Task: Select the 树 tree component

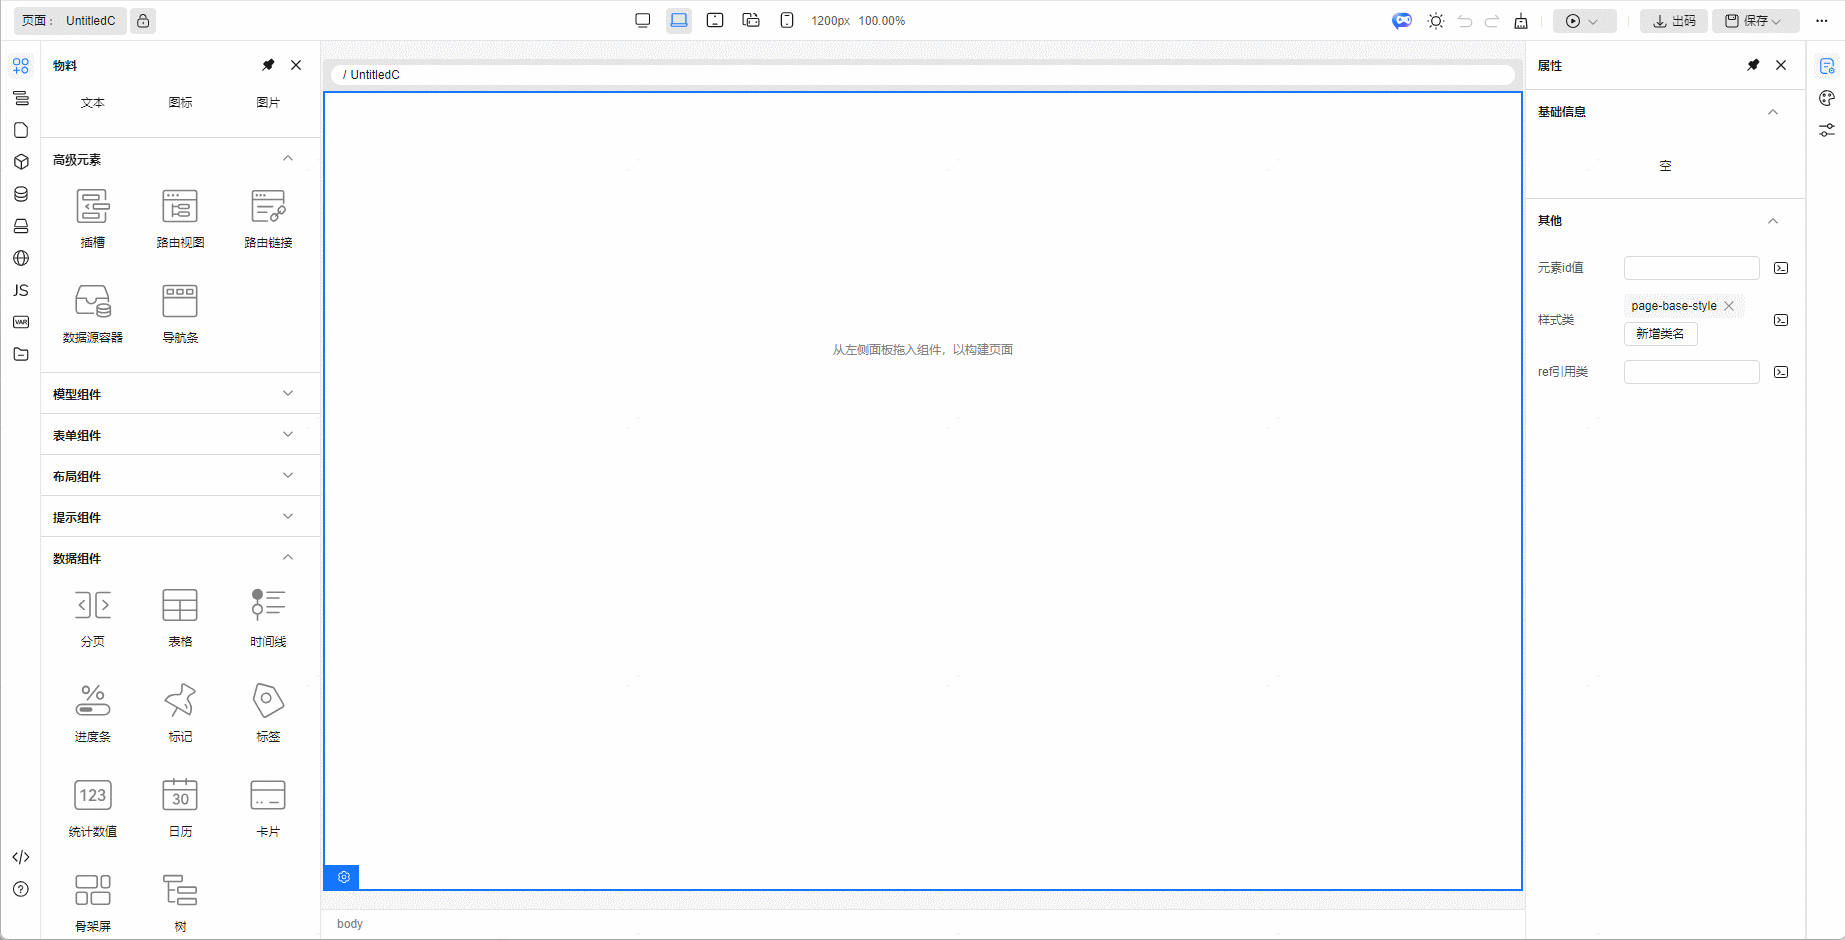Action: click(x=180, y=902)
